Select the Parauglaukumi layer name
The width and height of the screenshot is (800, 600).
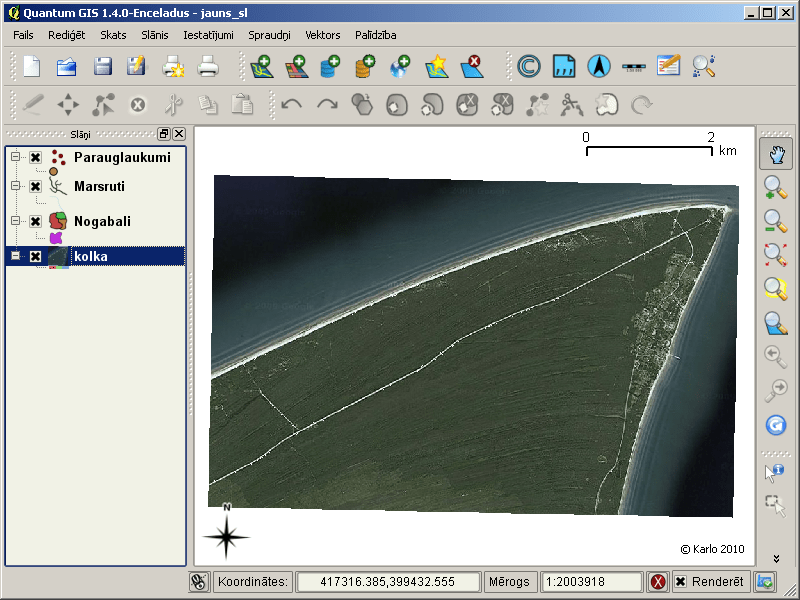[122, 157]
